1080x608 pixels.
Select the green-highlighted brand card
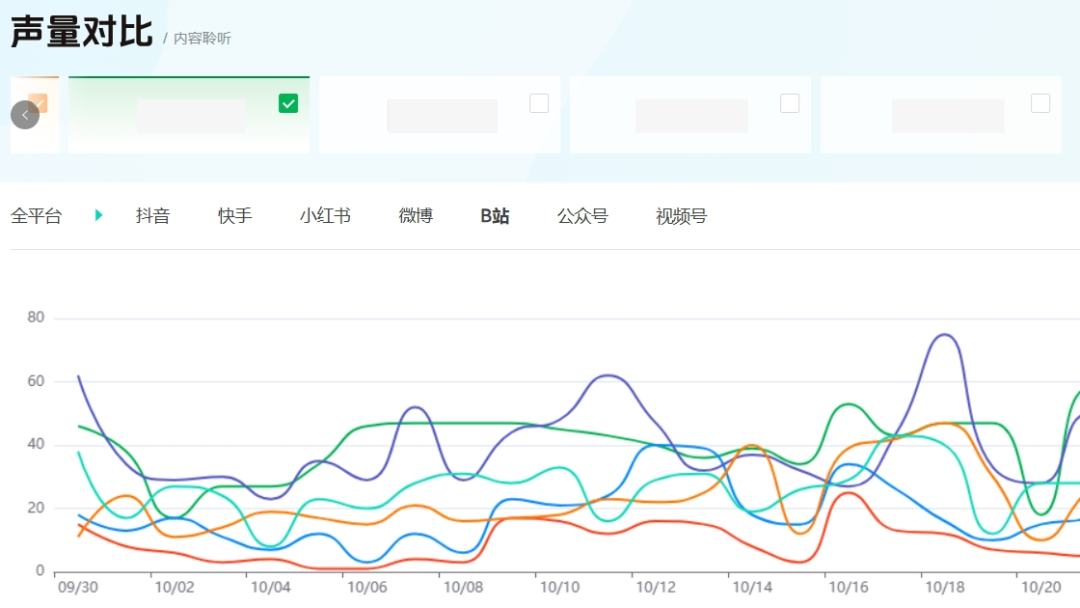189,114
